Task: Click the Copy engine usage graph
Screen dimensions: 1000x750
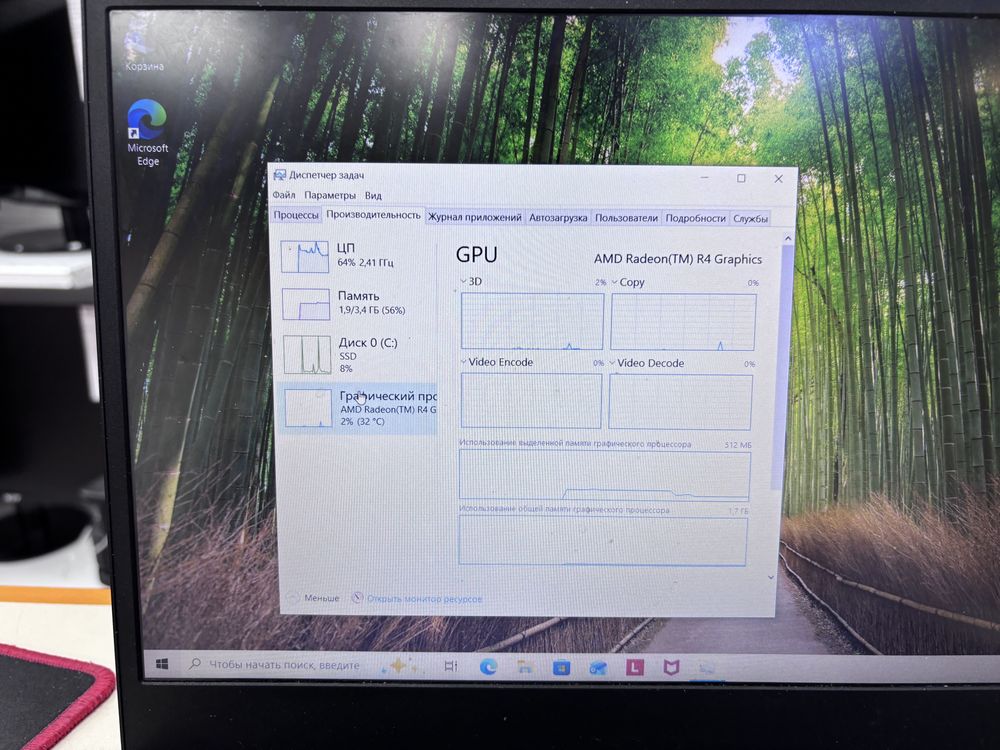Action: pyautogui.click(x=683, y=322)
